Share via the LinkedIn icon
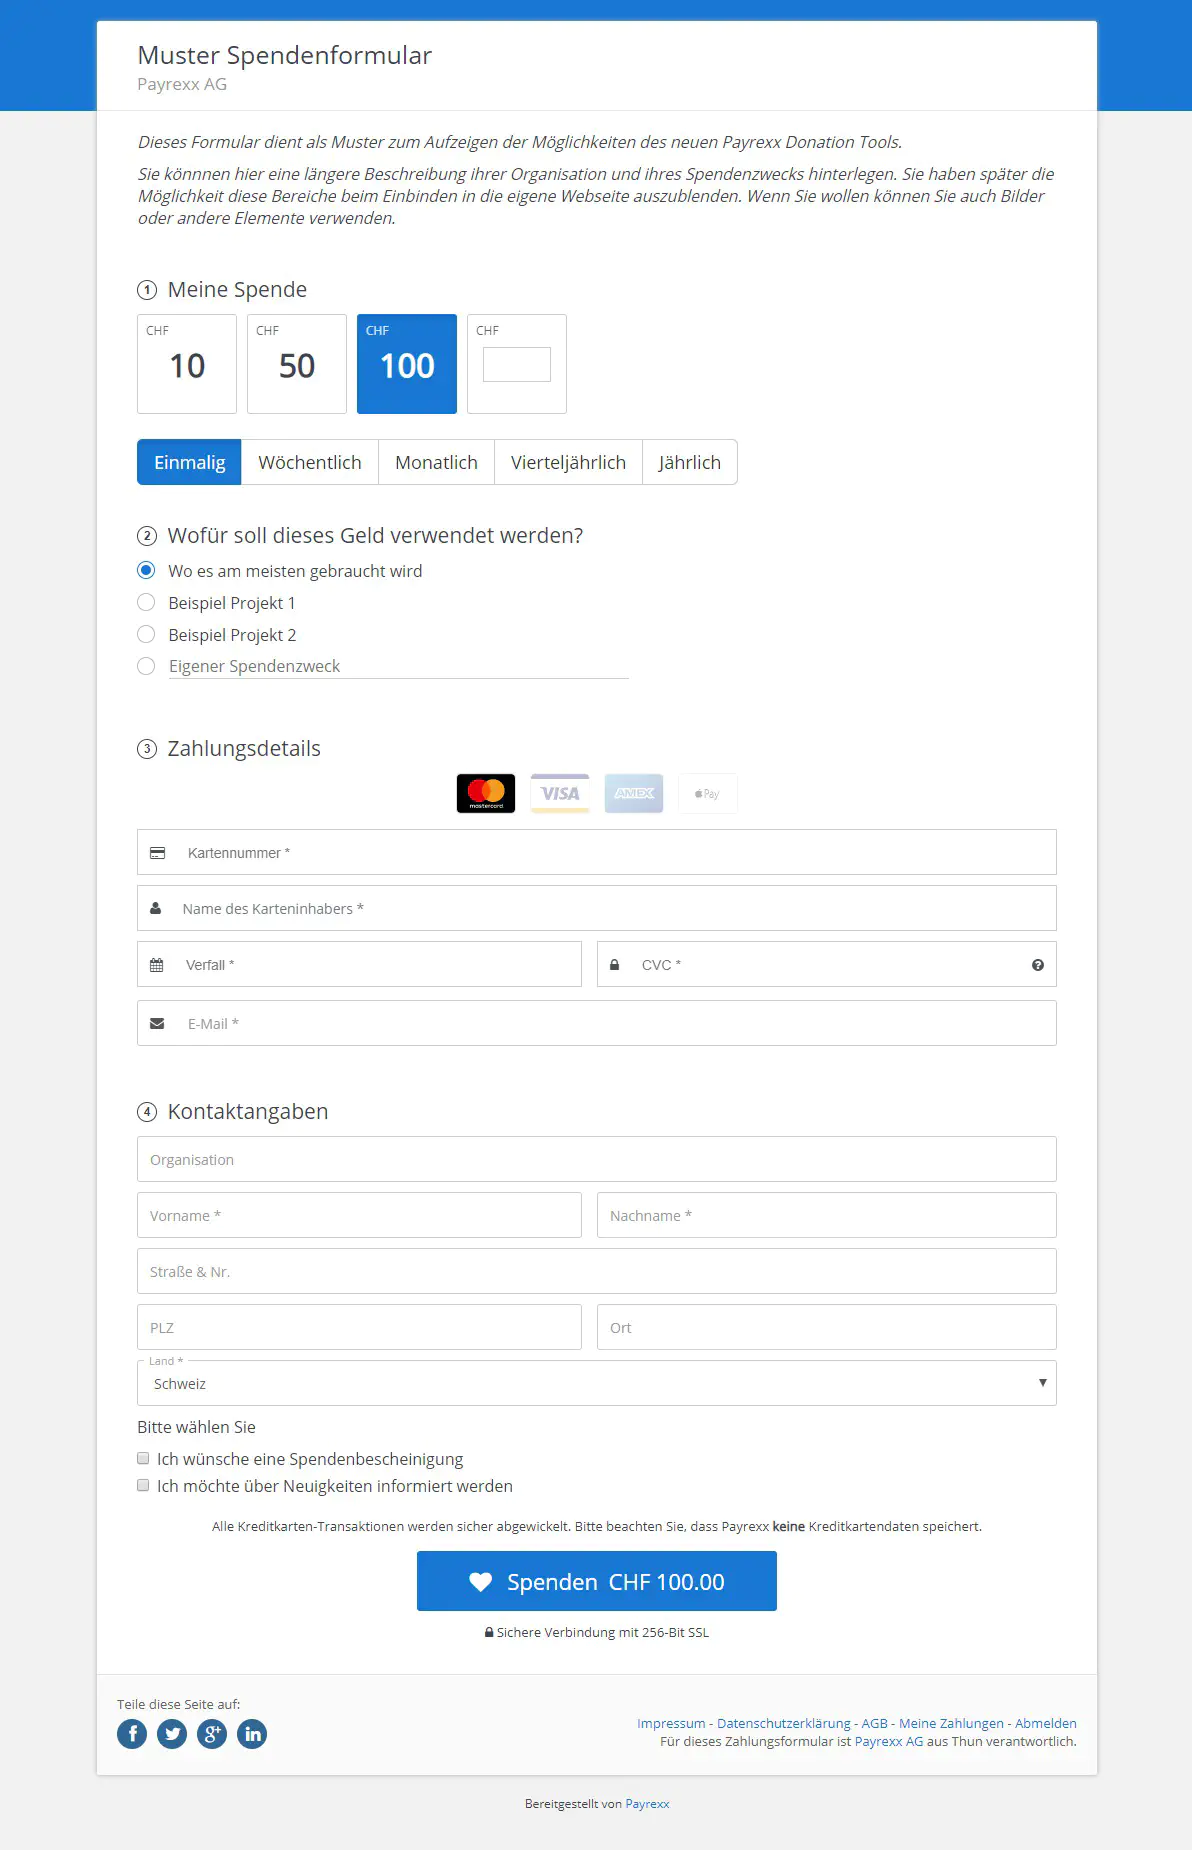Image resolution: width=1192 pixels, height=1850 pixels. pos(252,1734)
